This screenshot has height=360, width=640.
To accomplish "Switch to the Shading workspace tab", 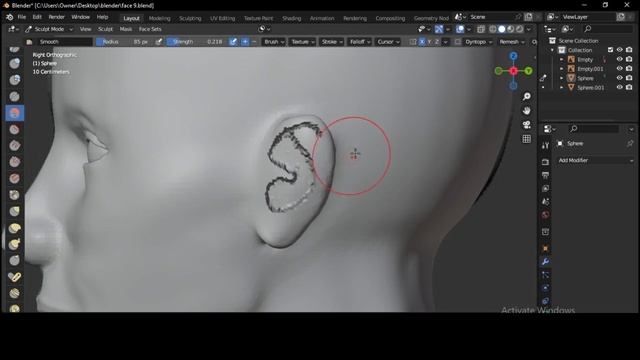I will [x=291, y=18].
